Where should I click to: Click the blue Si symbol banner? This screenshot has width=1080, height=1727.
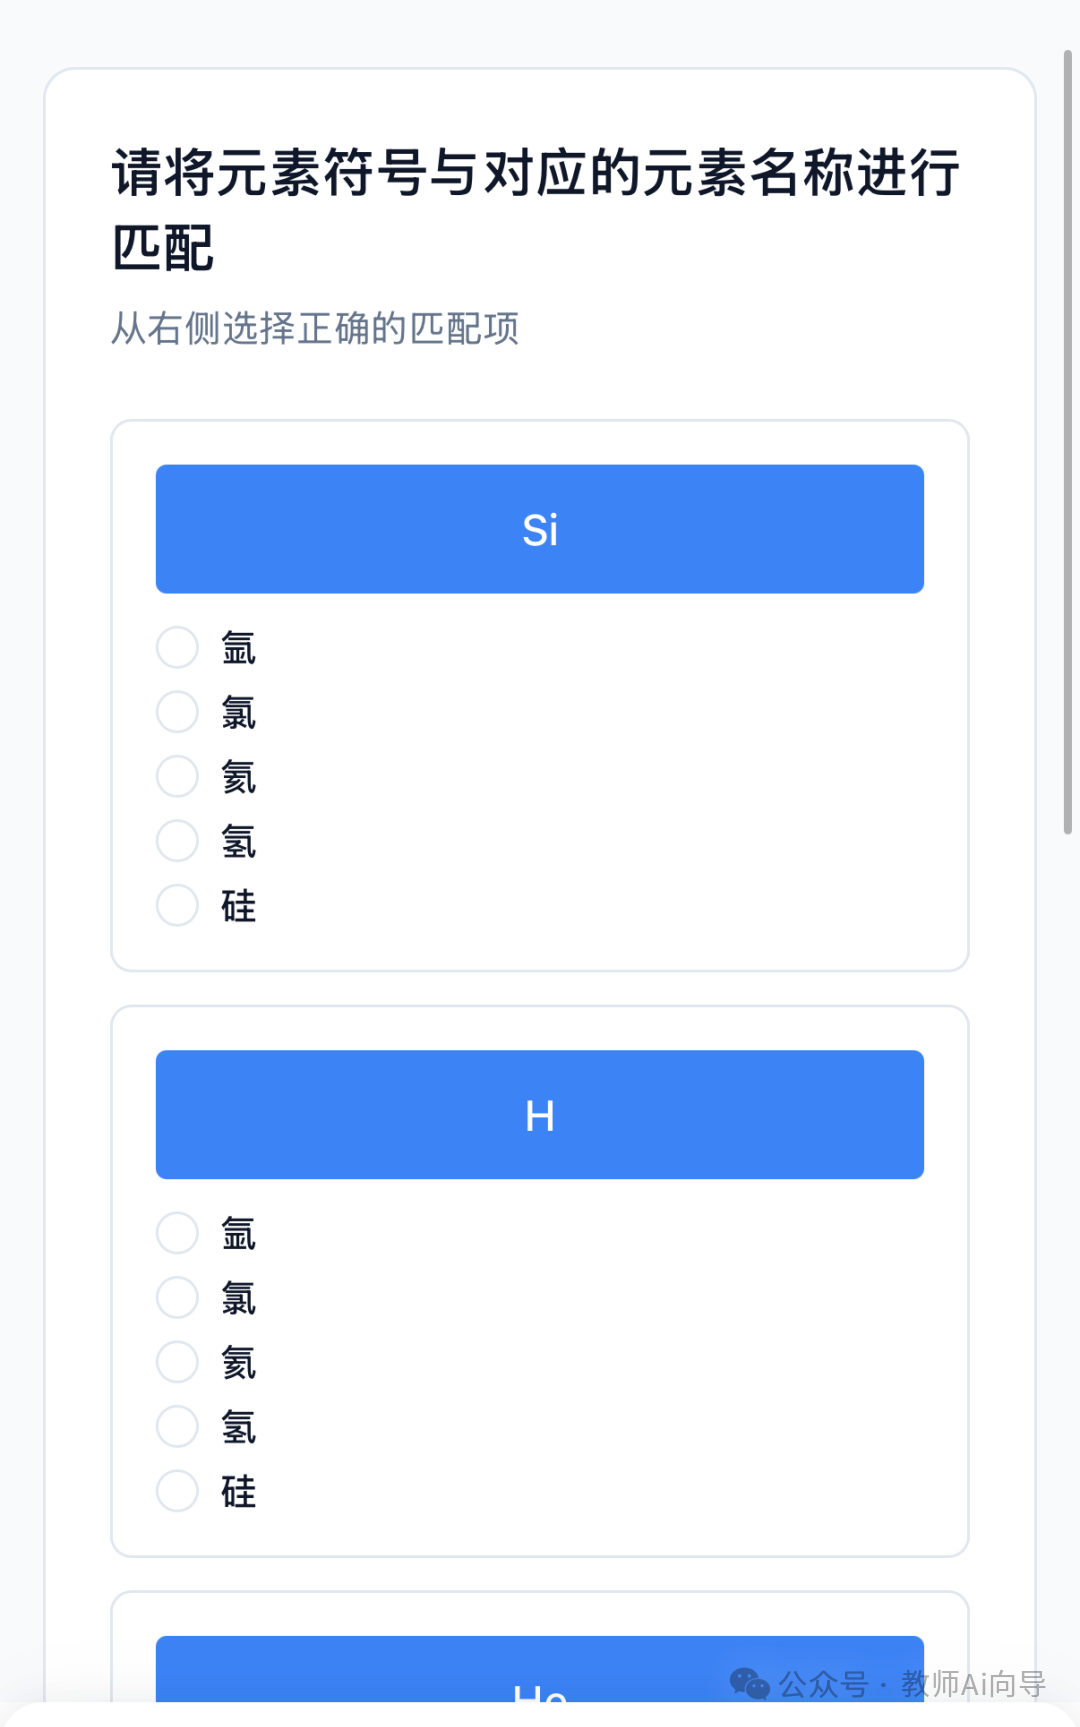tap(540, 529)
